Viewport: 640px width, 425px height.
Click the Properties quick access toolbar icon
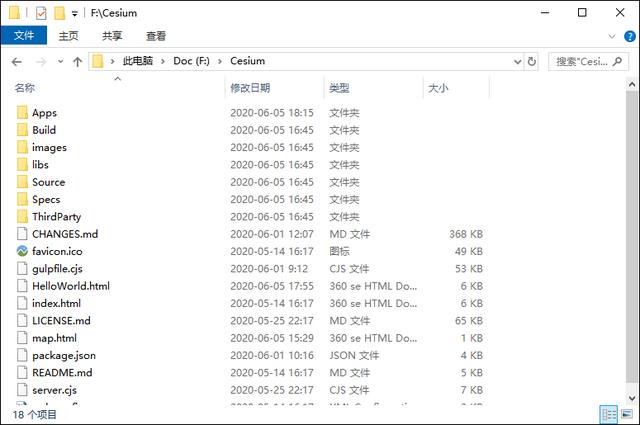pos(41,13)
